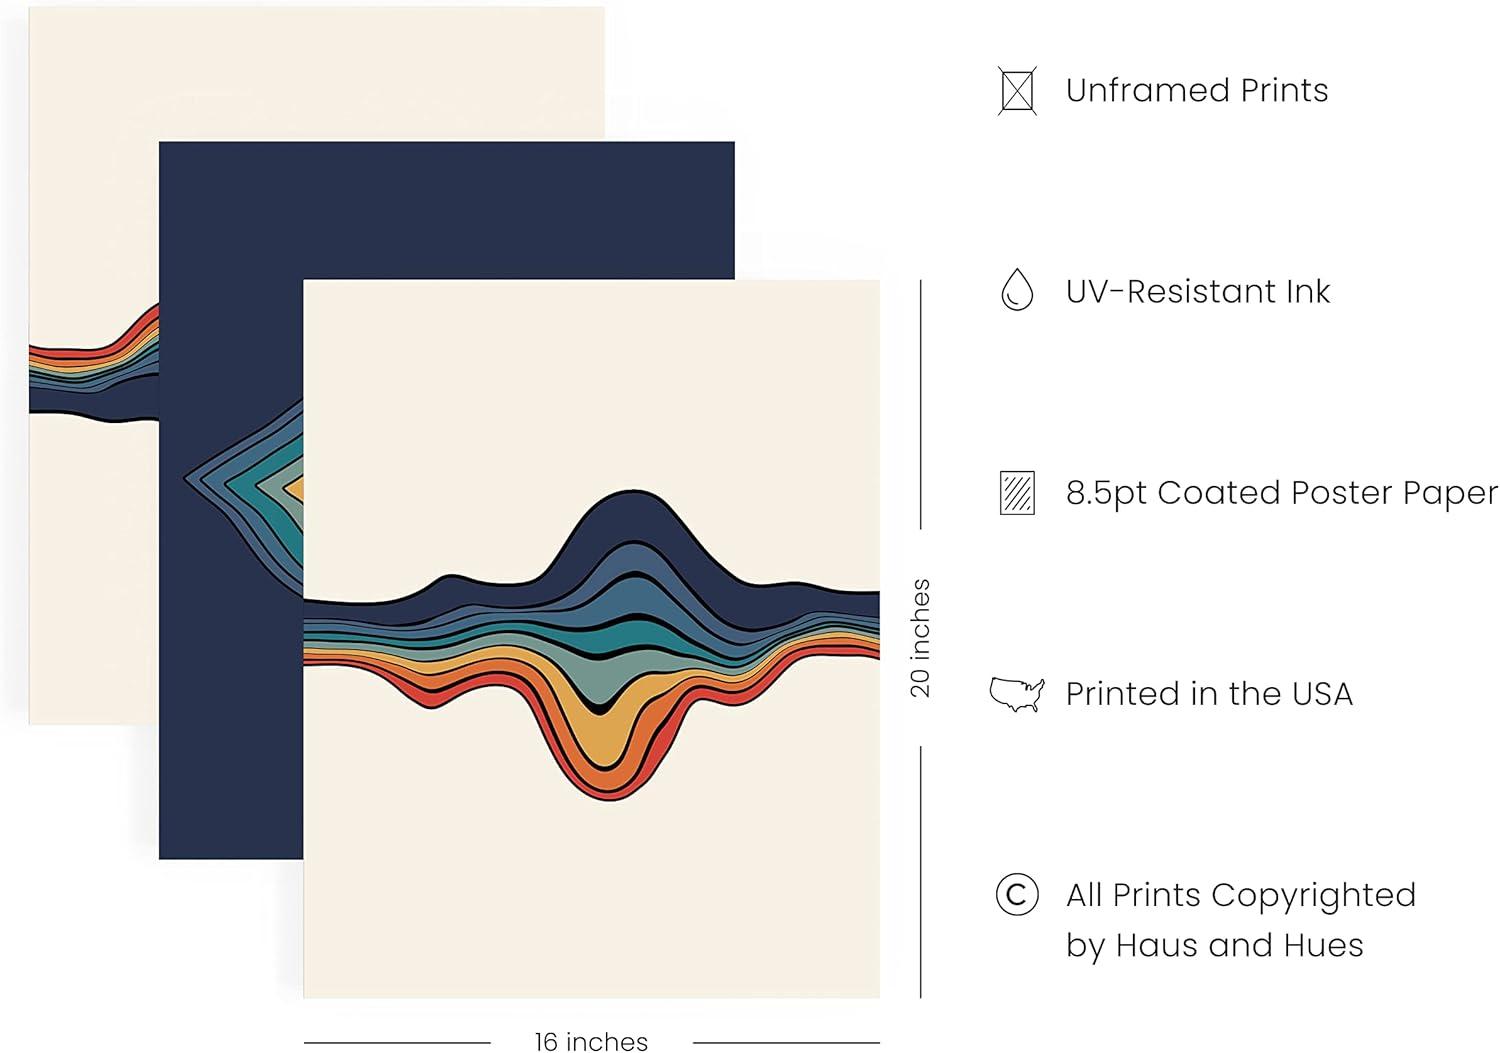The height and width of the screenshot is (1053, 1500).
Task: Click the USA map outline icon
Action: pos(1017,694)
